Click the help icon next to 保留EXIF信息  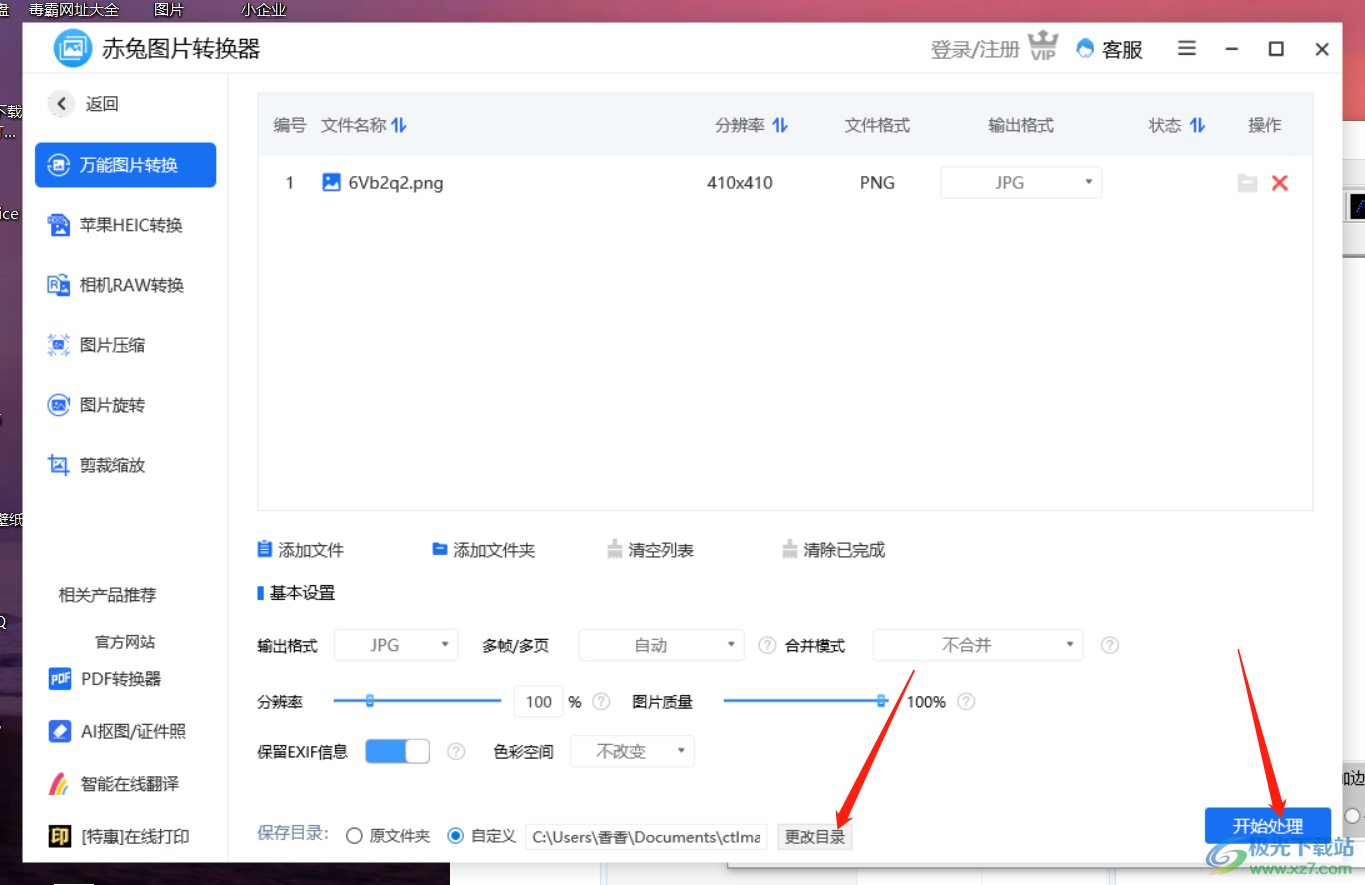[456, 751]
